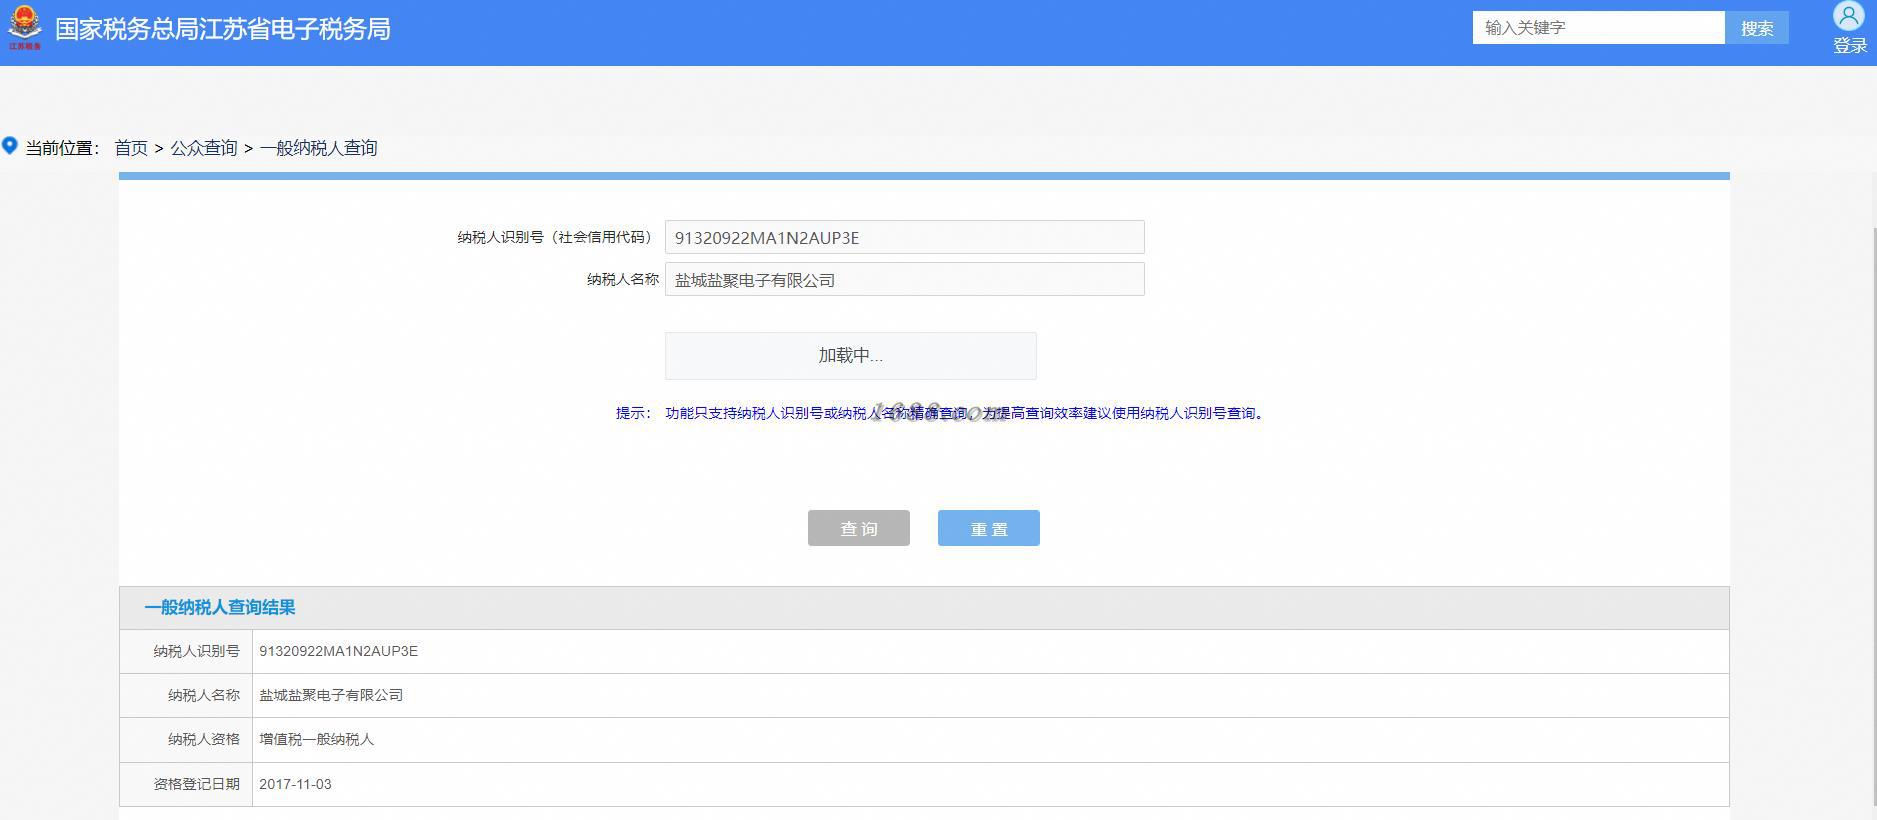Click the Jiangsu tax bureau emblem logo
The image size is (1877, 820).
(x=24, y=27)
